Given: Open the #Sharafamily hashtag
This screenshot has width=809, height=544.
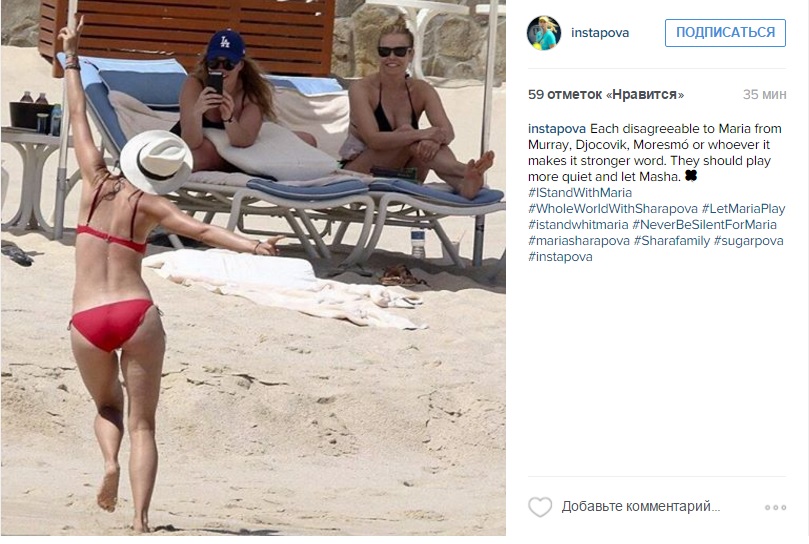Looking at the screenshot, I should (672, 241).
